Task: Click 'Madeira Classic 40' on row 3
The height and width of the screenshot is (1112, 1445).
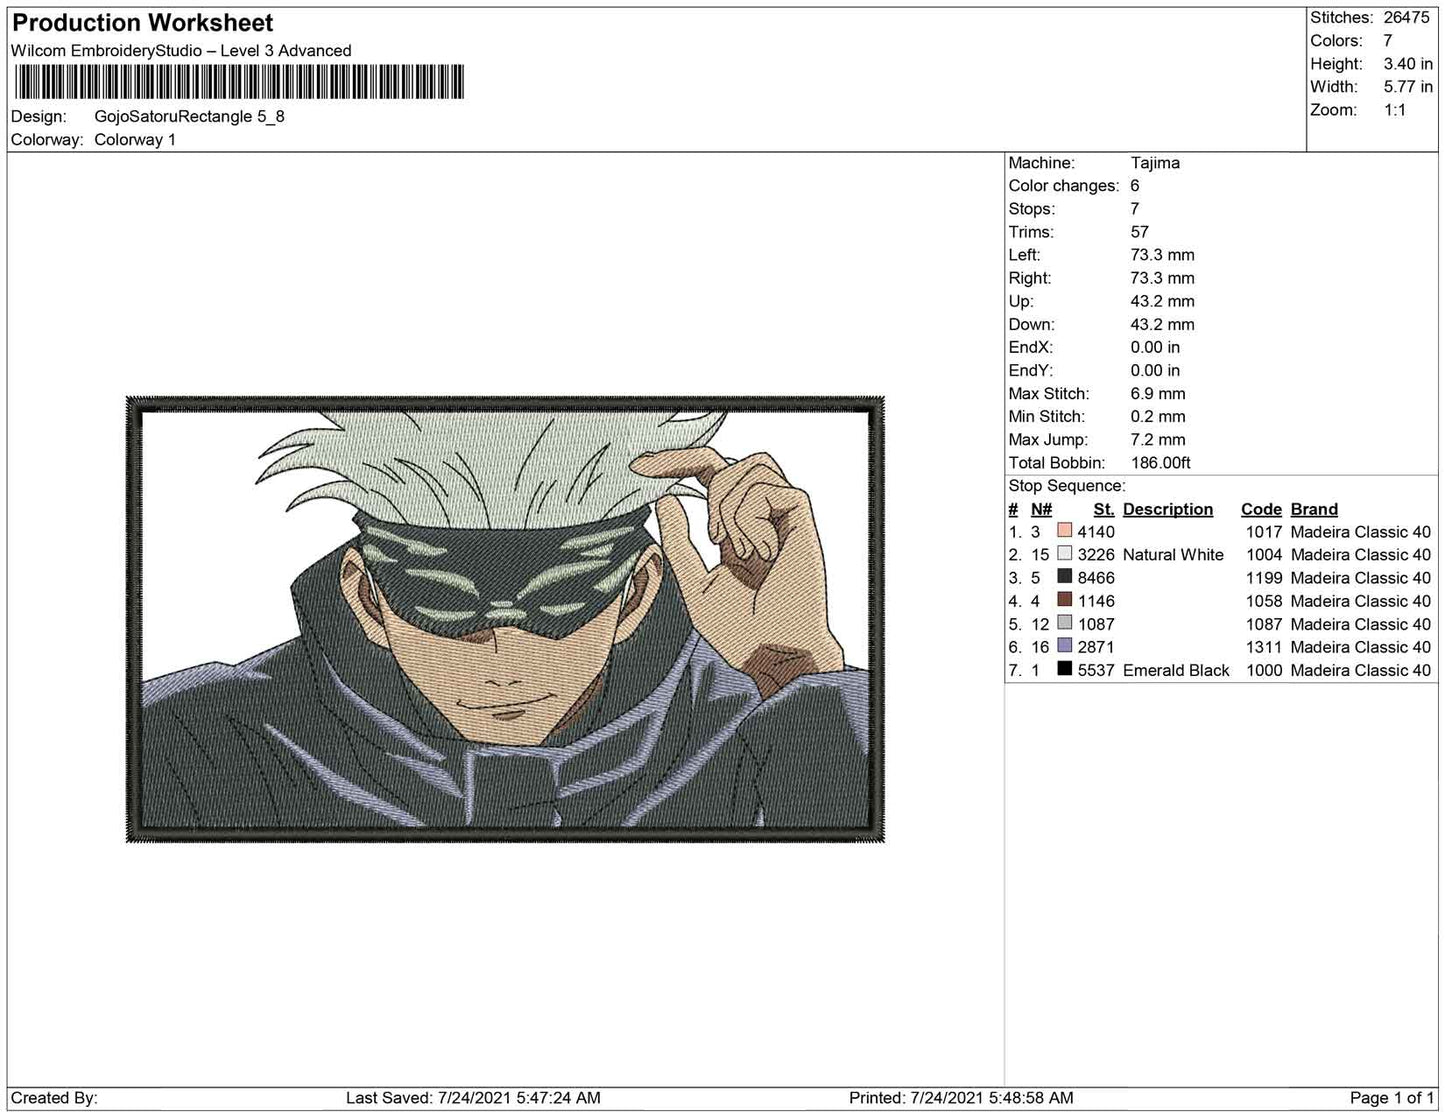Action: tap(1361, 578)
